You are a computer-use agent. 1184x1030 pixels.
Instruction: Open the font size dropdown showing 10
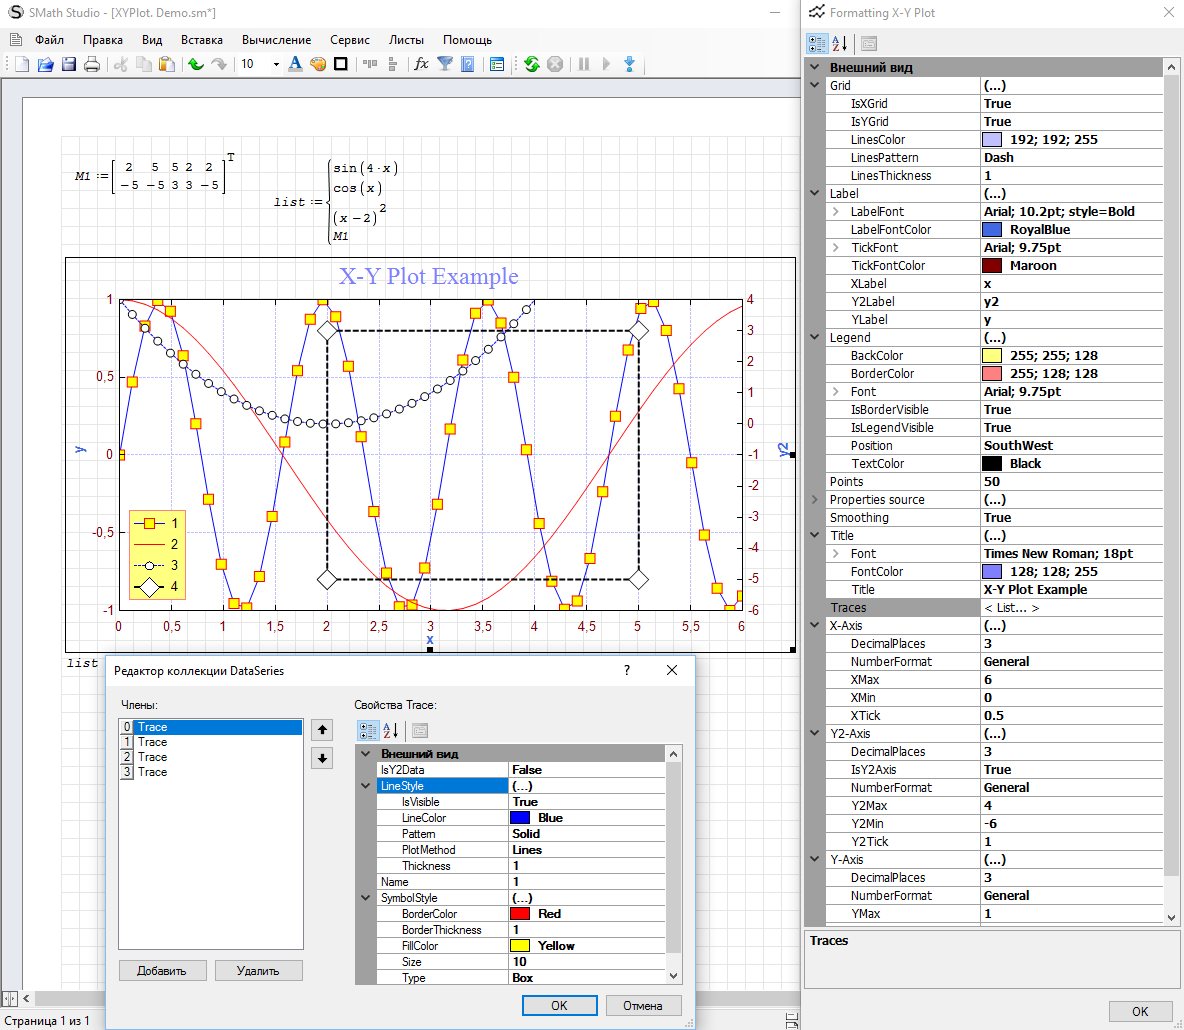(x=276, y=64)
